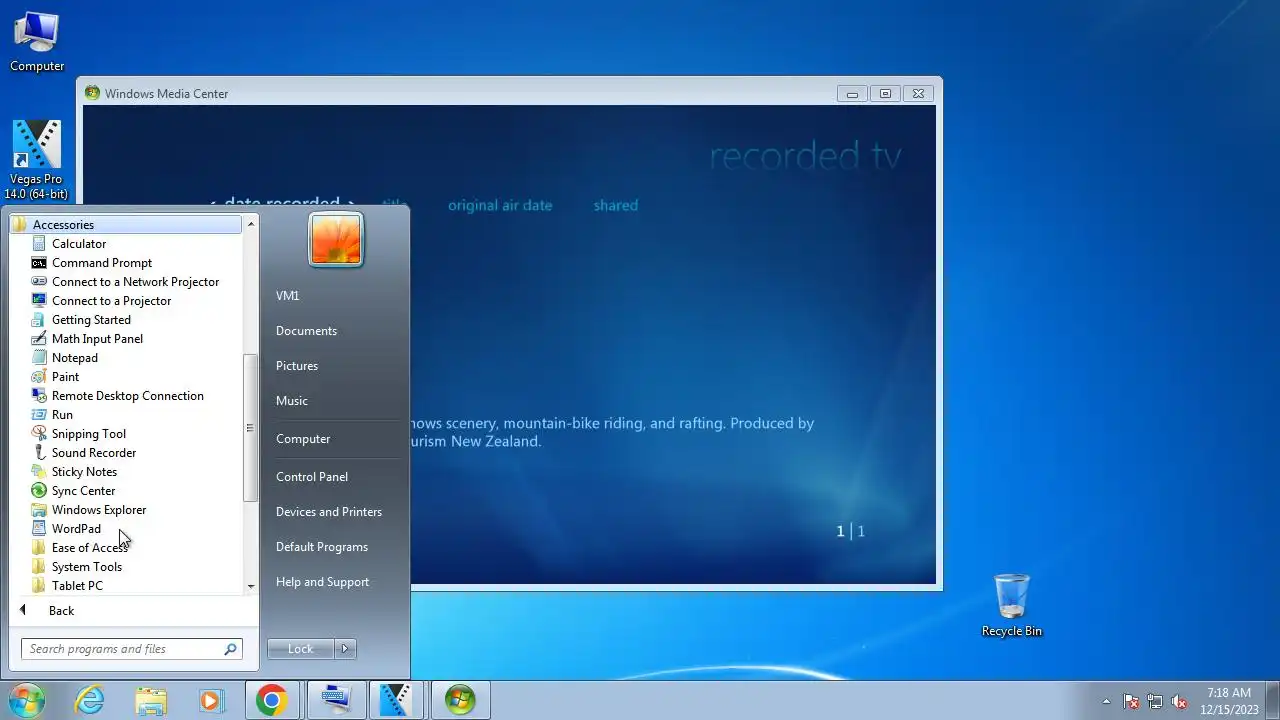Image resolution: width=1280 pixels, height=720 pixels.
Task: Click scroll up arrow in programs list
Action: pos(250,224)
